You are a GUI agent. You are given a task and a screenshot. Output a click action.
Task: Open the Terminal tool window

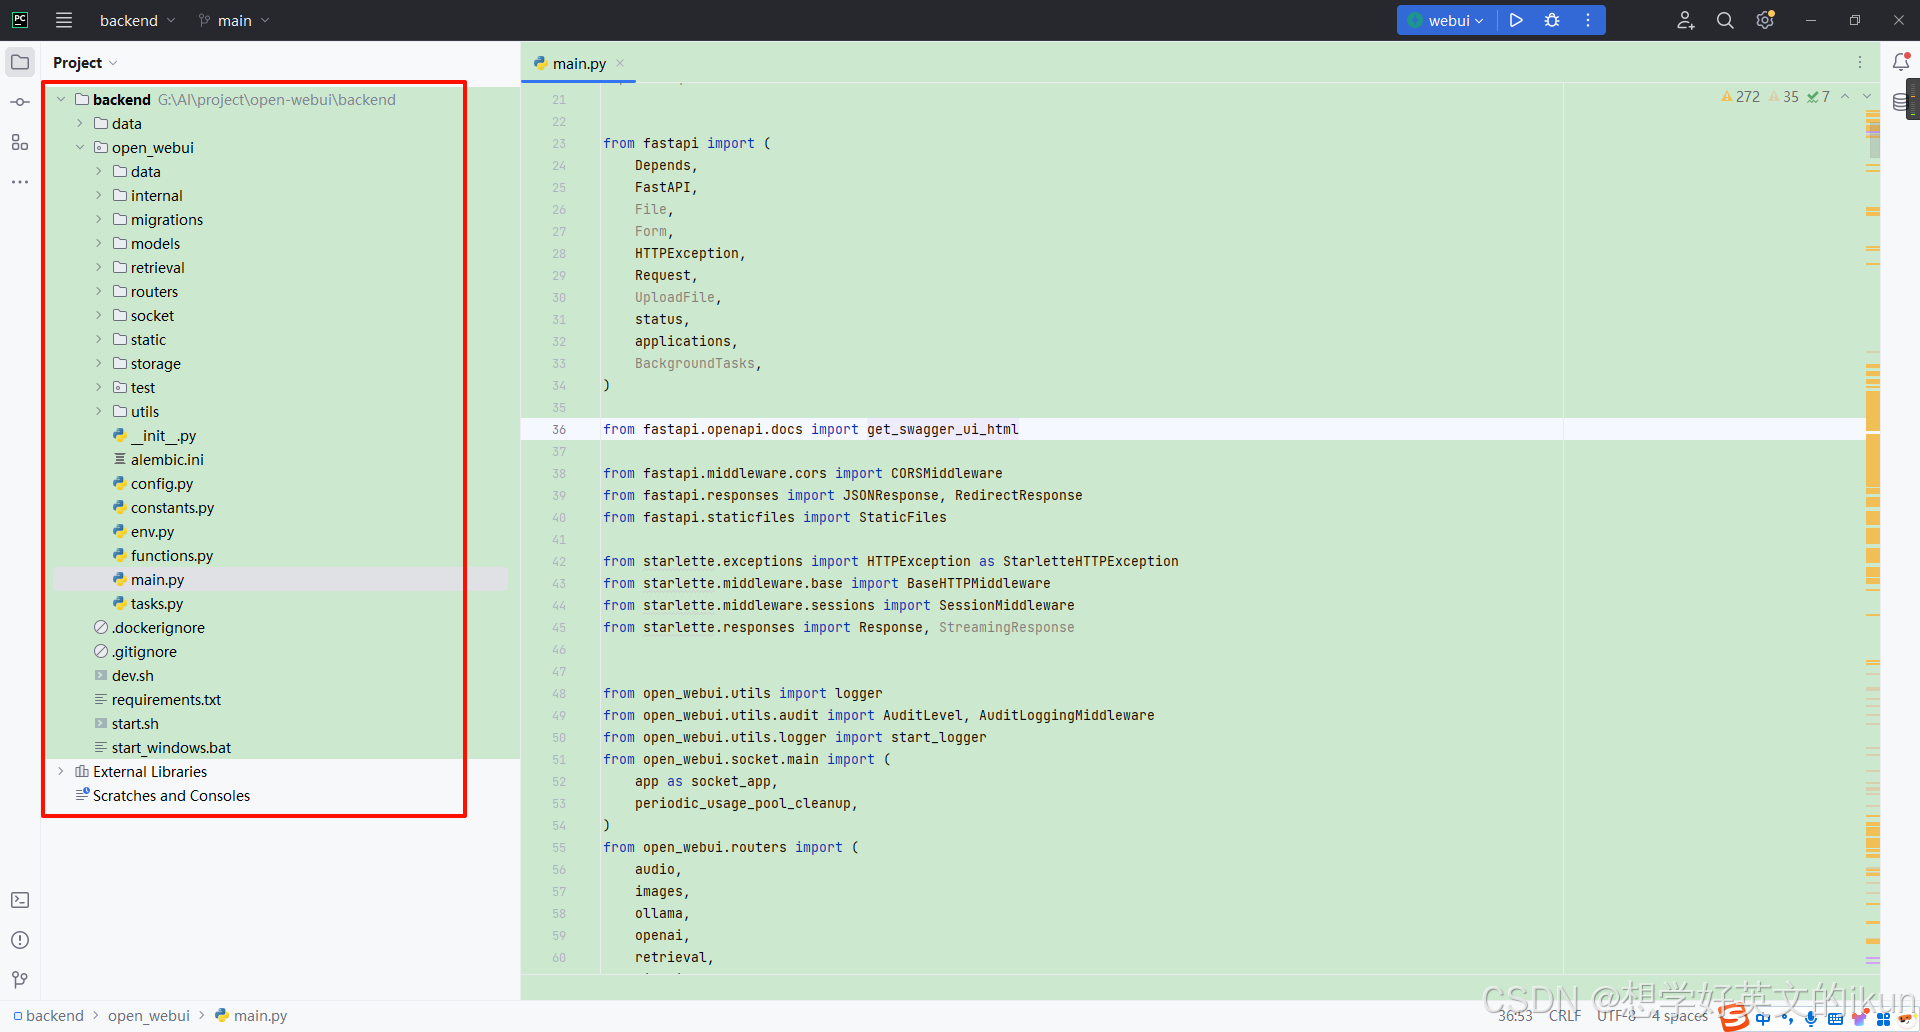(20, 900)
